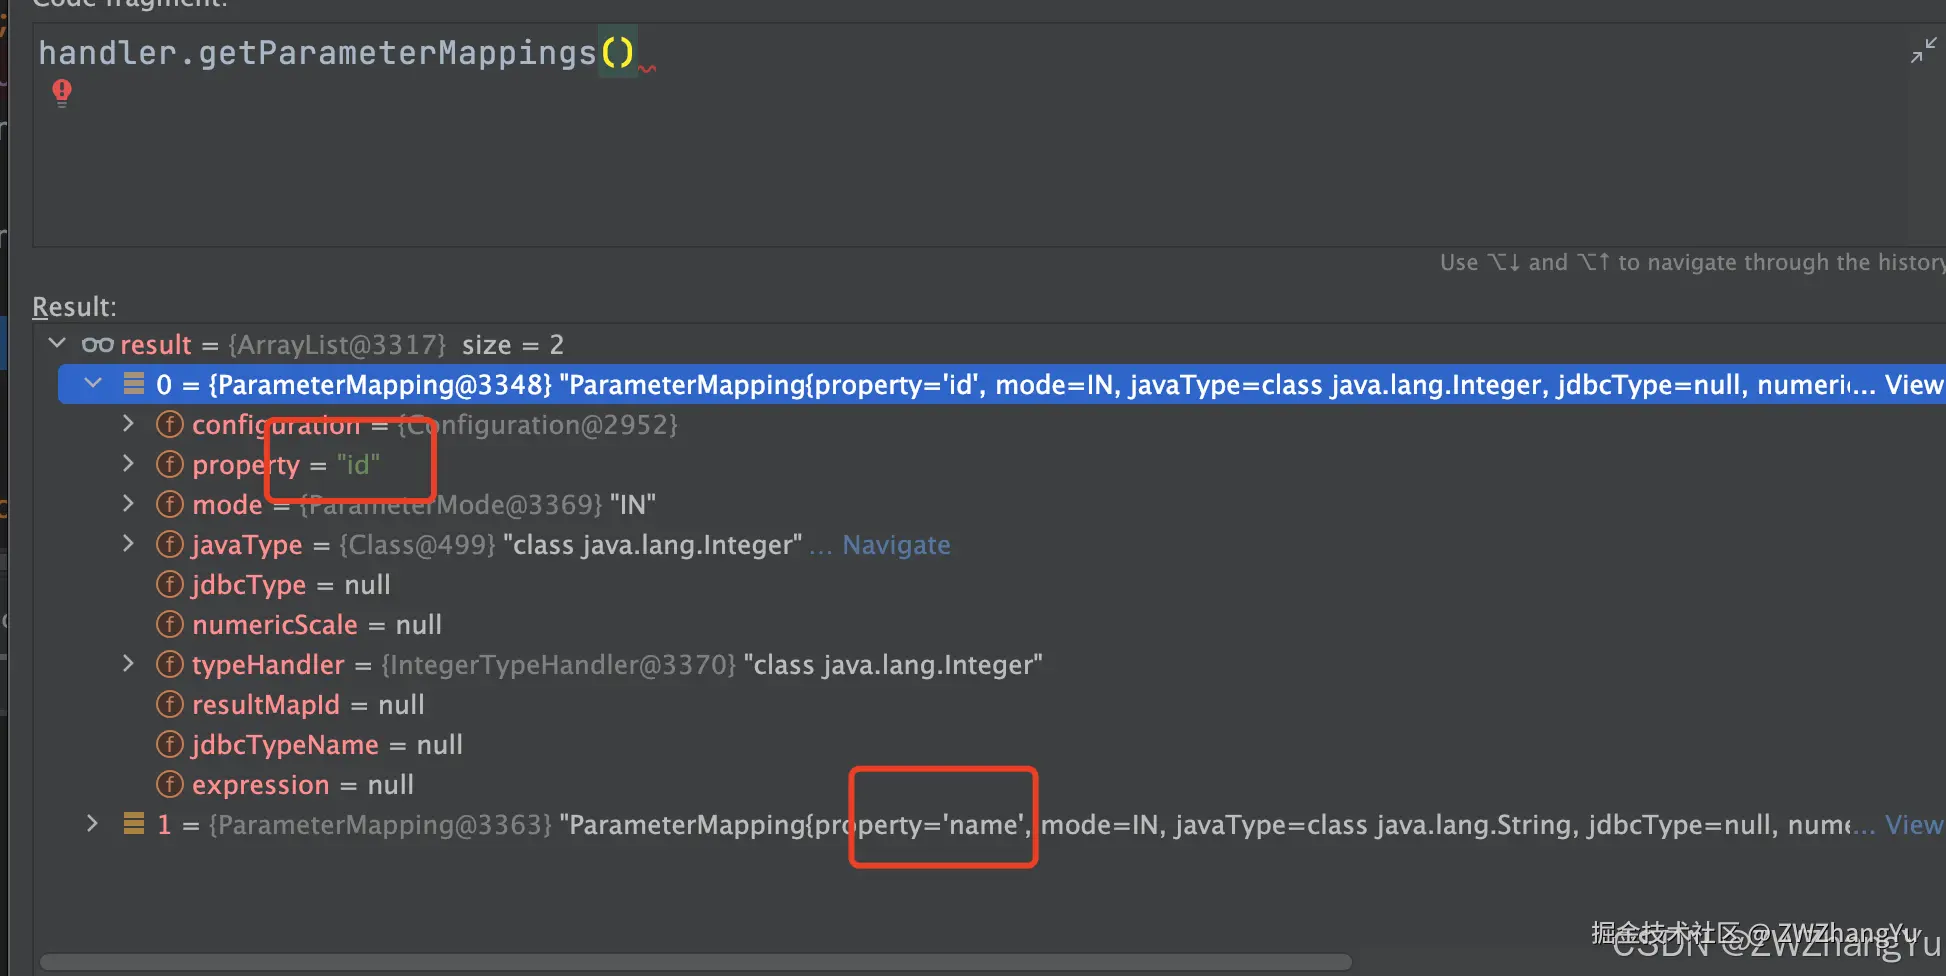Click the field icon beside mode
Image resolution: width=1946 pixels, height=976 pixels.
[170, 505]
